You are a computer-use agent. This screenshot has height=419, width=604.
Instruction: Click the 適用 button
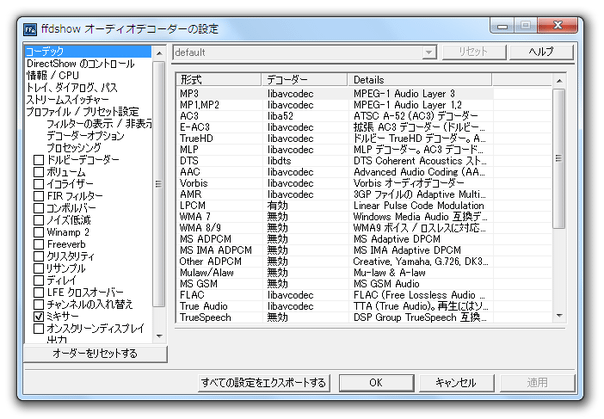tap(537, 383)
